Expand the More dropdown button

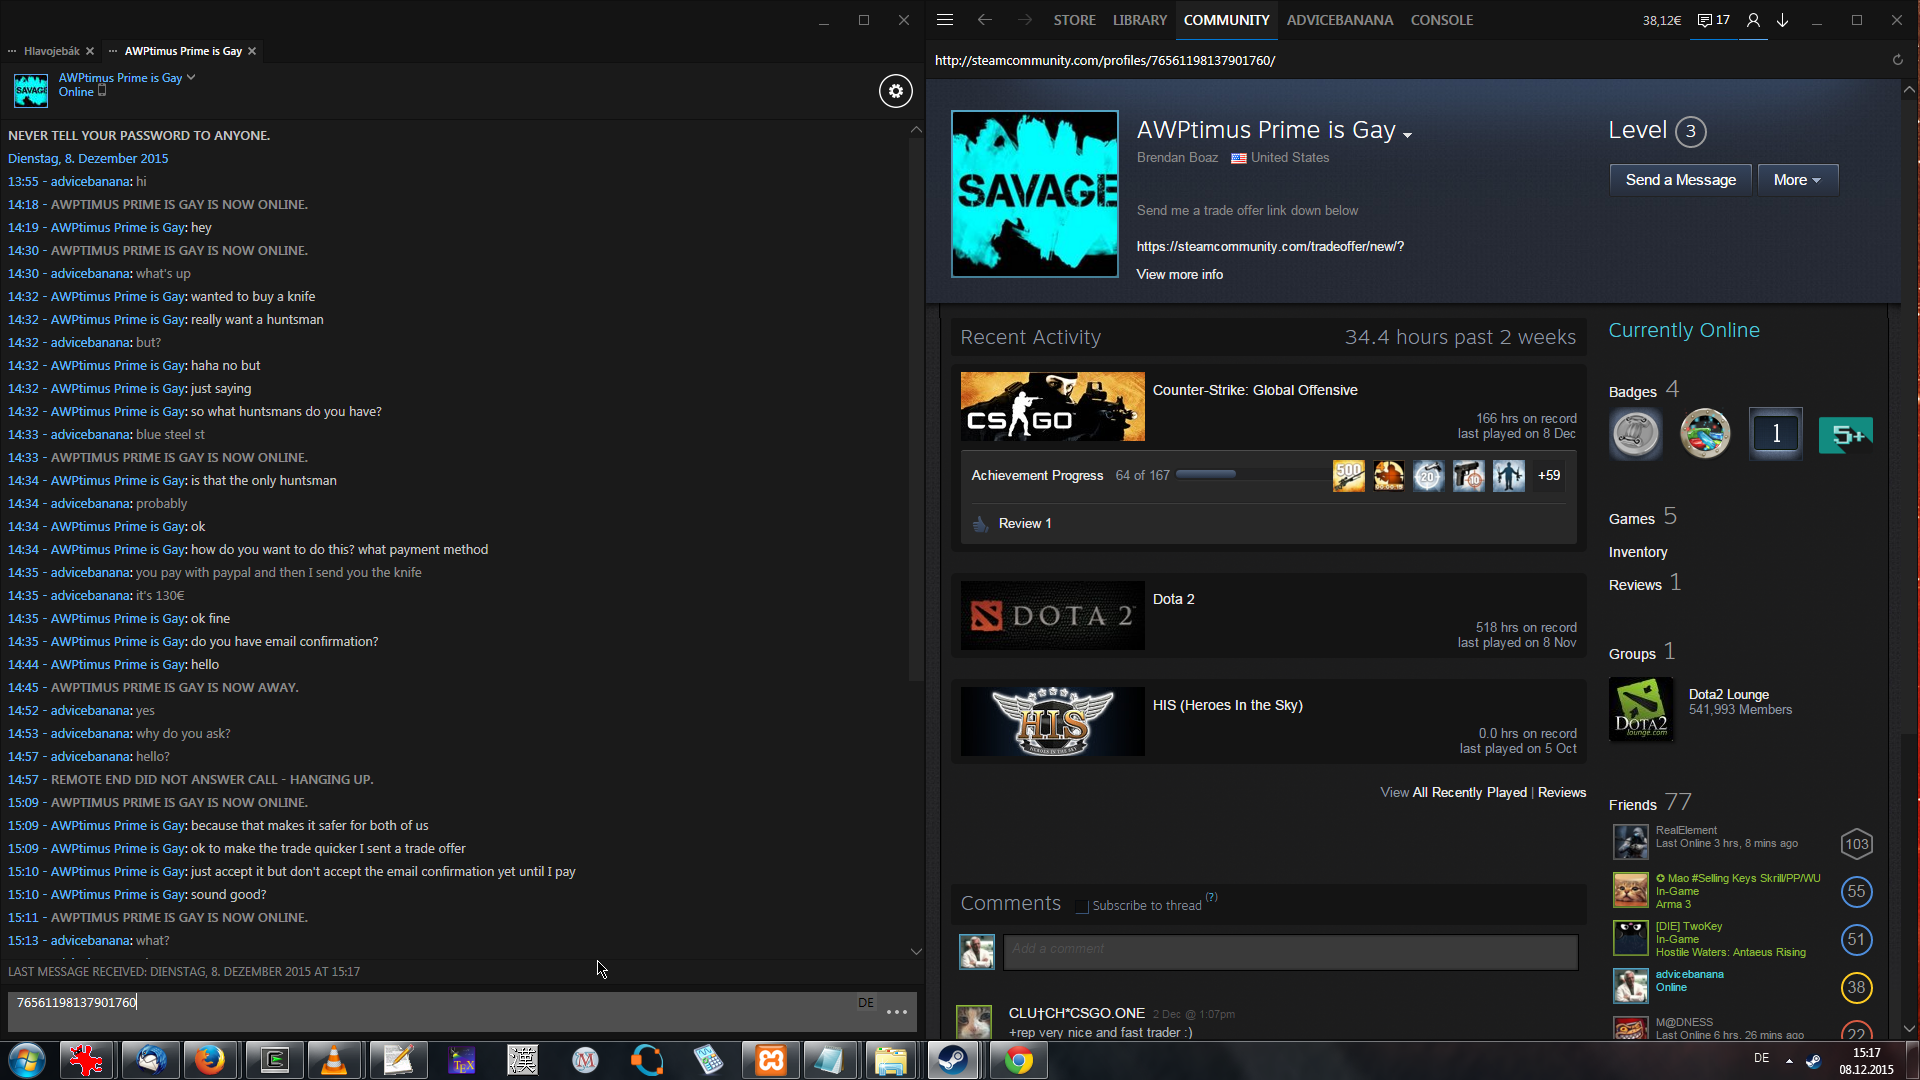(x=1797, y=180)
